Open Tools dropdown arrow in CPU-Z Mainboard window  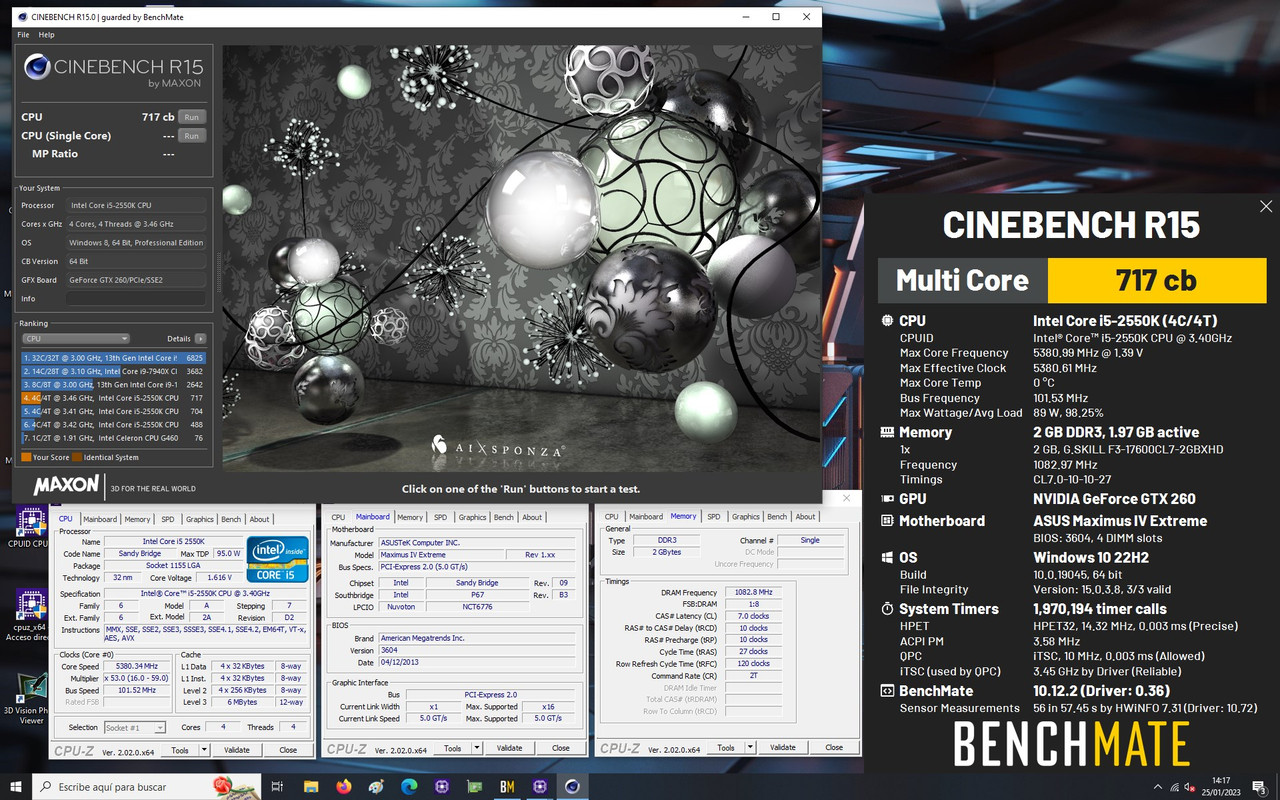point(477,748)
